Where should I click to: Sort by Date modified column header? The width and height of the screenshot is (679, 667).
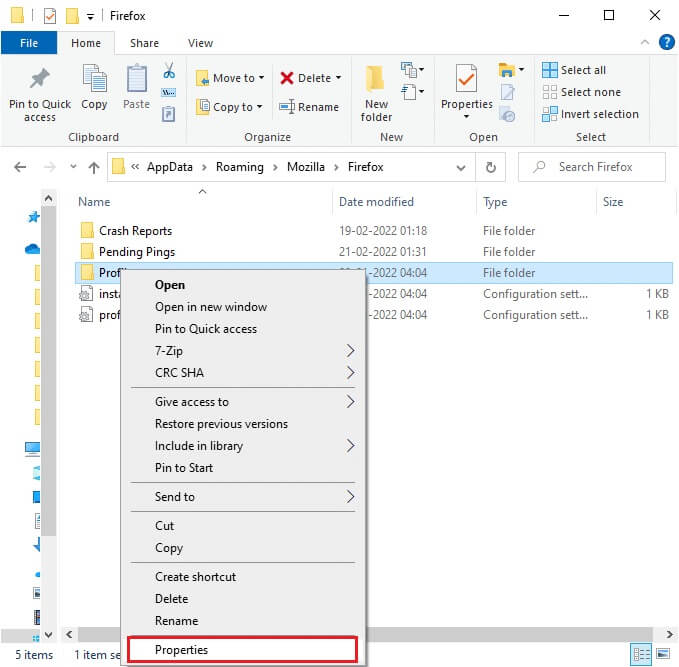376,202
